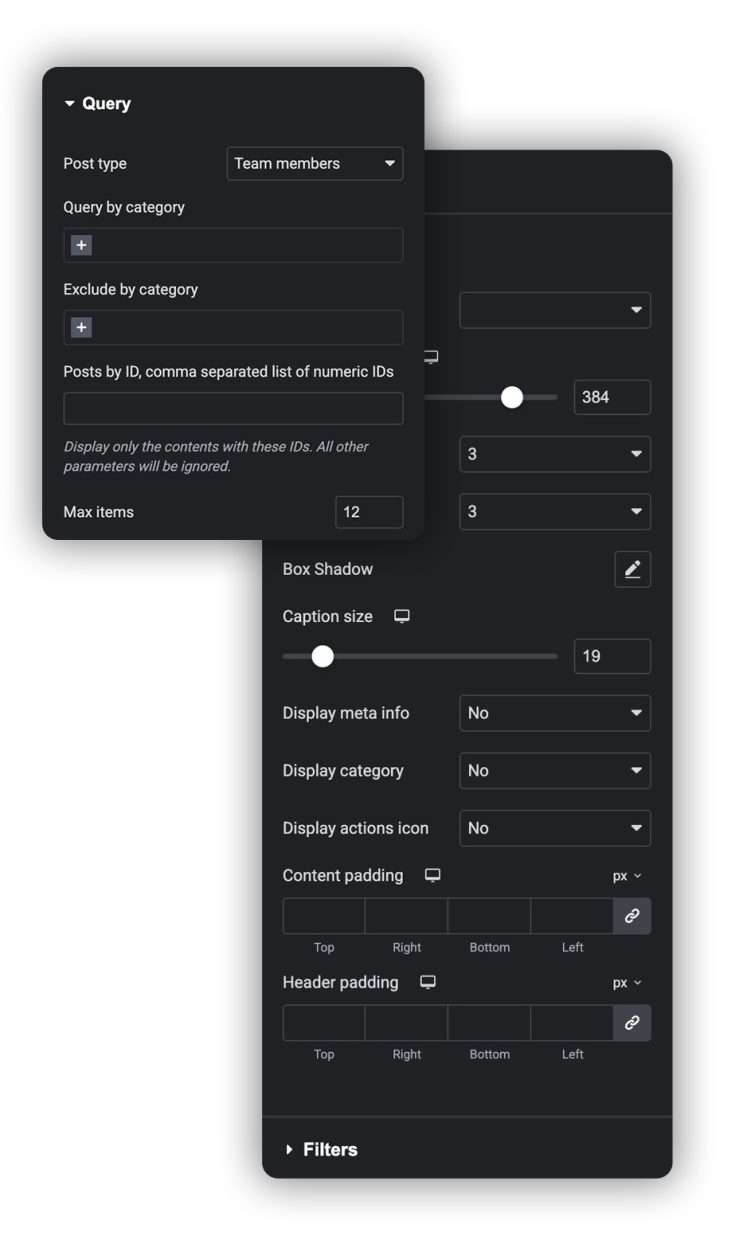Click the Caption size slider handle
The image size is (747, 1240).
(x=322, y=657)
